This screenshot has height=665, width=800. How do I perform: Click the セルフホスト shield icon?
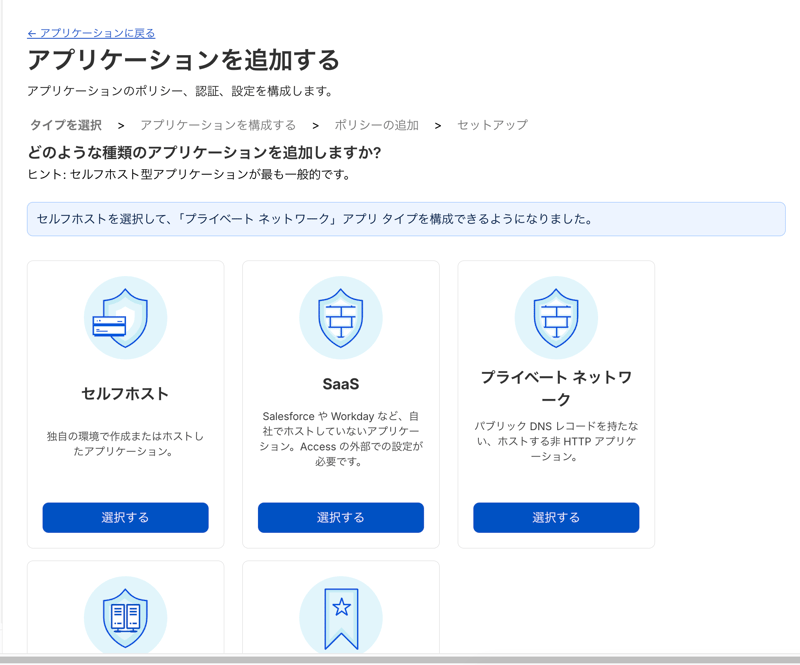tap(126, 317)
